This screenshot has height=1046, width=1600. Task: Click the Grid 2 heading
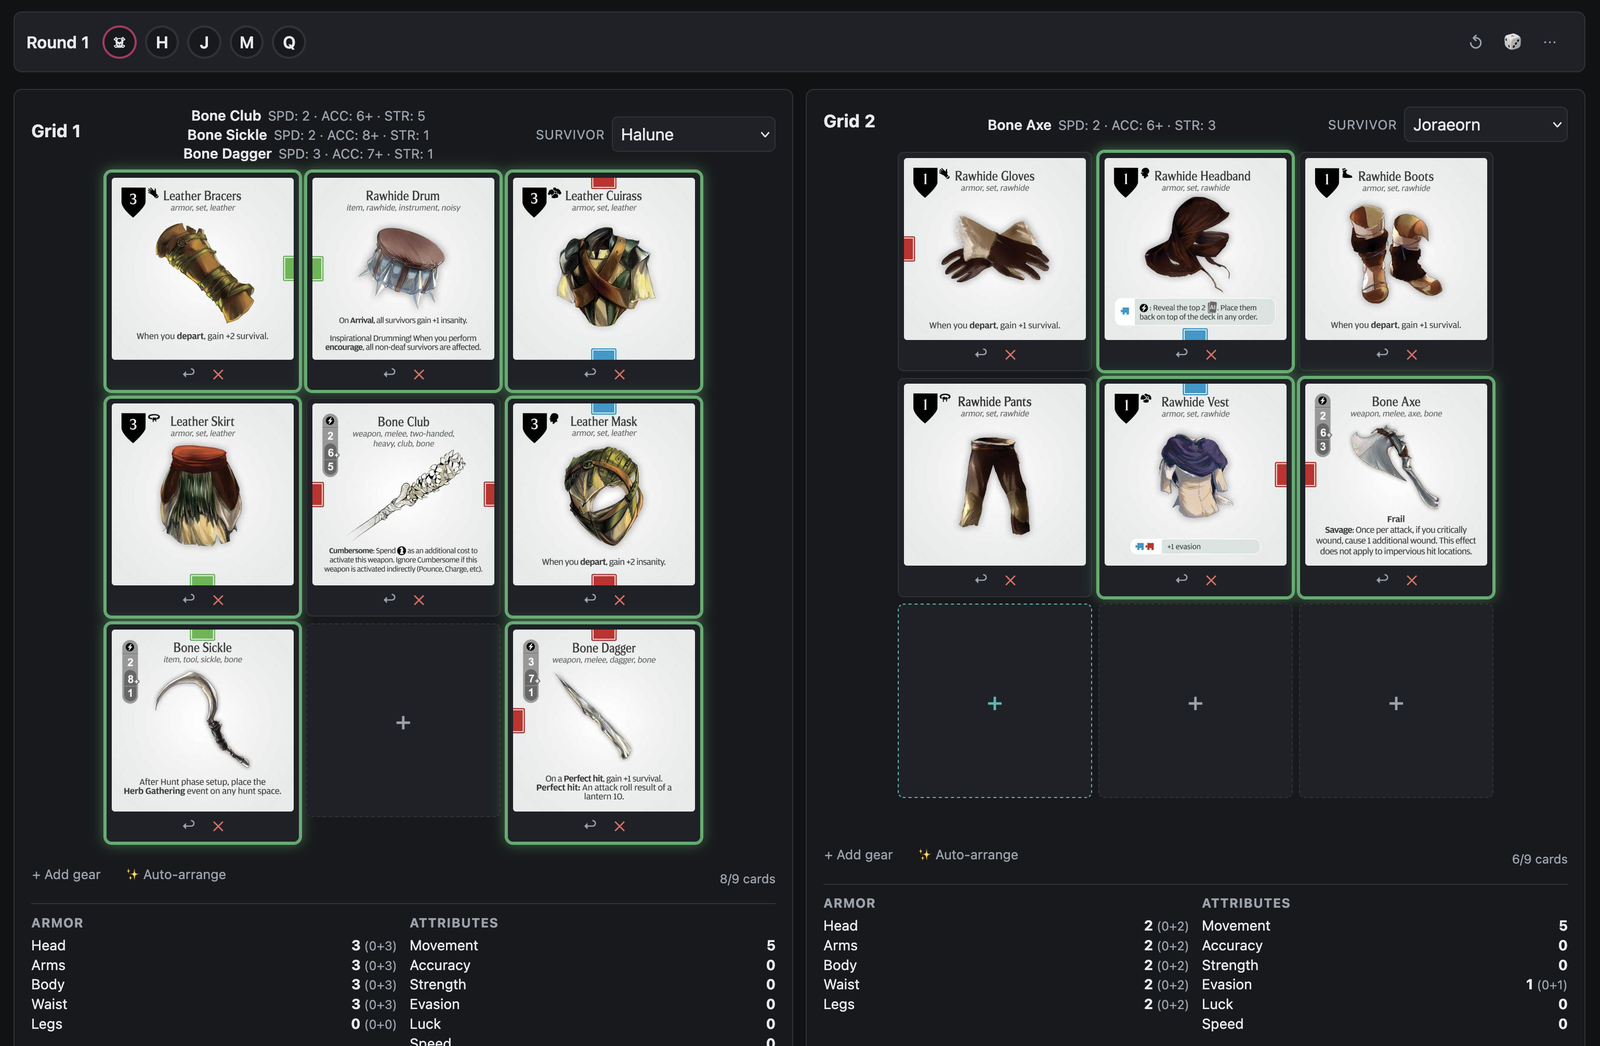(849, 121)
